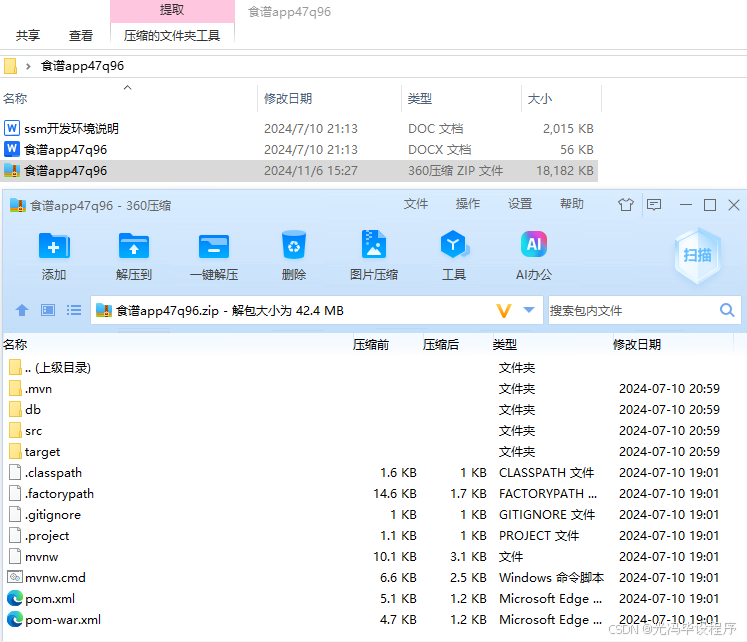Open the feedback message icon in title bar
This screenshot has height=642, width=747.
point(654,205)
